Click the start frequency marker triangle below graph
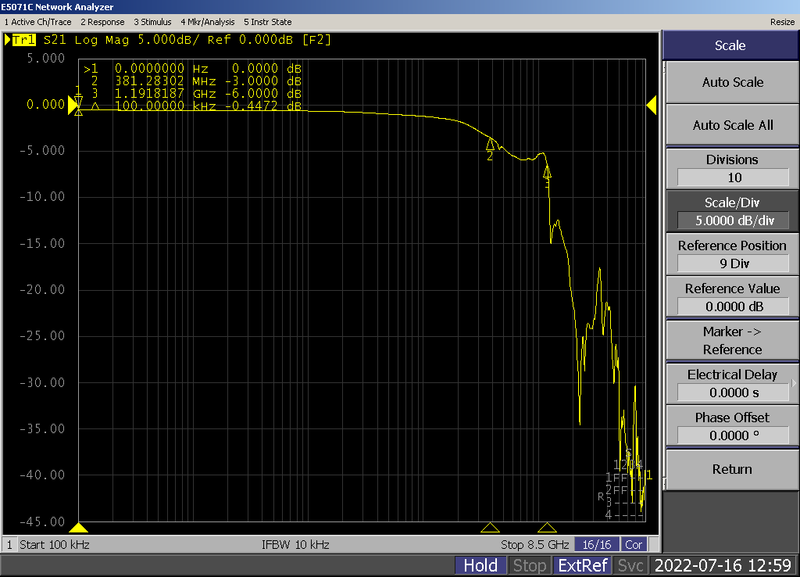This screenshot has width=800, height=577. click(79, 528)
